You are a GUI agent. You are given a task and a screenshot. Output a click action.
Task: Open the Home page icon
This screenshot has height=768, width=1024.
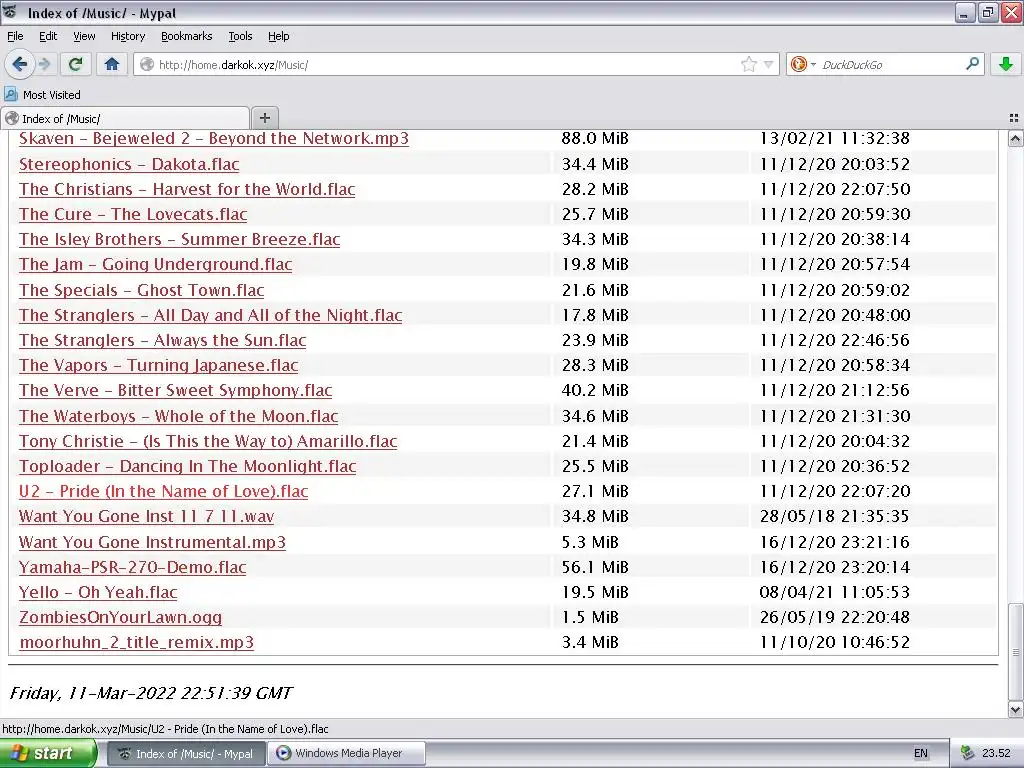pos(112,64)
